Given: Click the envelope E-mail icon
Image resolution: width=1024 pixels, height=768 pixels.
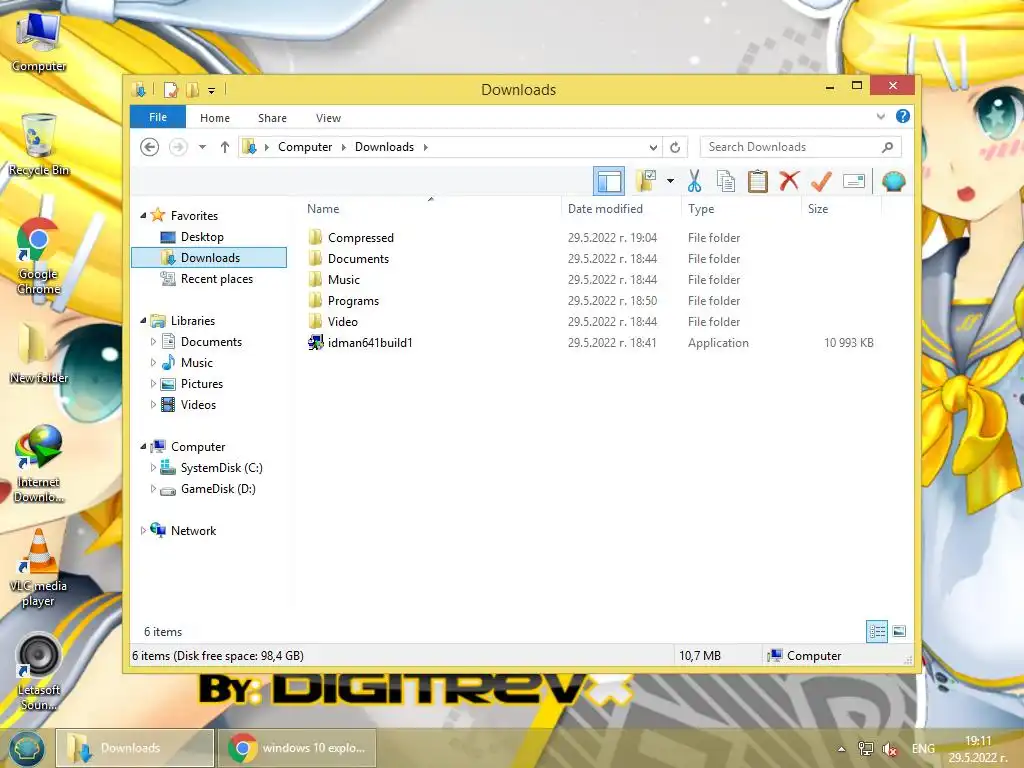Looking at the screenshot, I should 854,181.
